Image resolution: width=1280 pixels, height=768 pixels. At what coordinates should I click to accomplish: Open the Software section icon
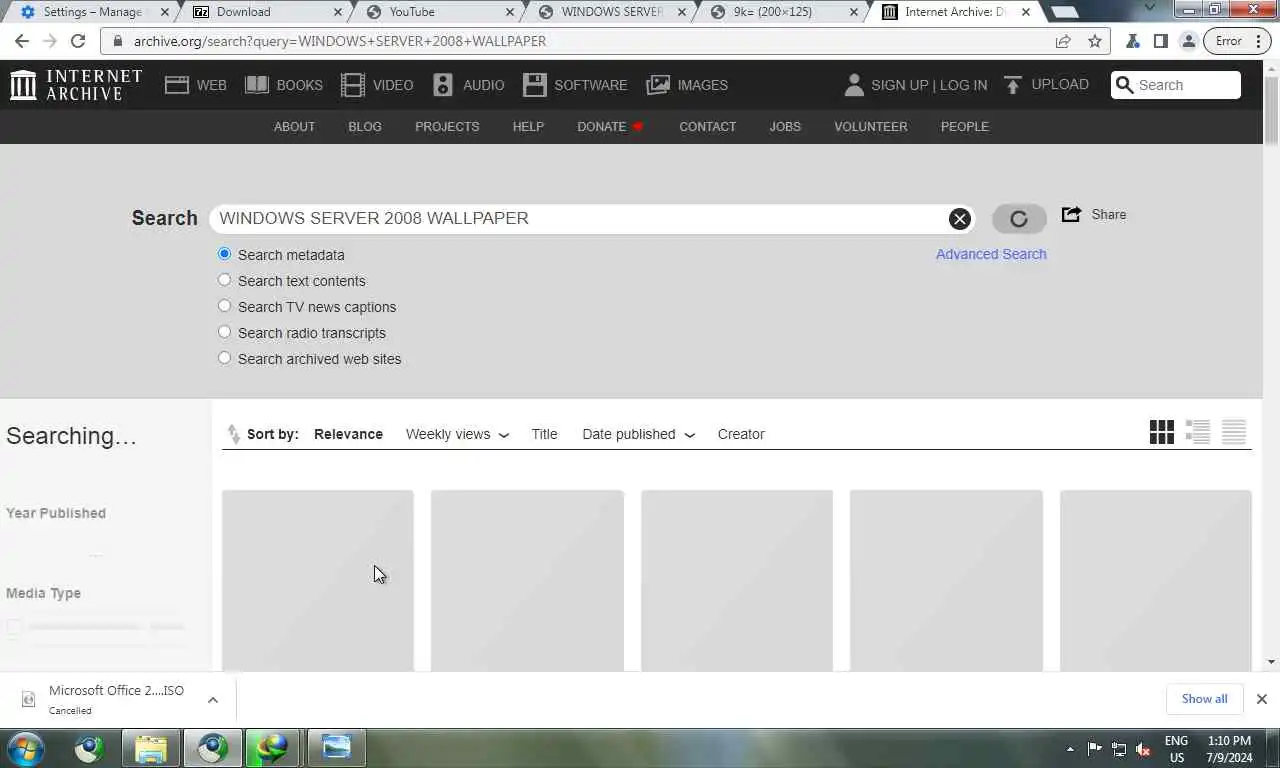[x=535, y=85]
